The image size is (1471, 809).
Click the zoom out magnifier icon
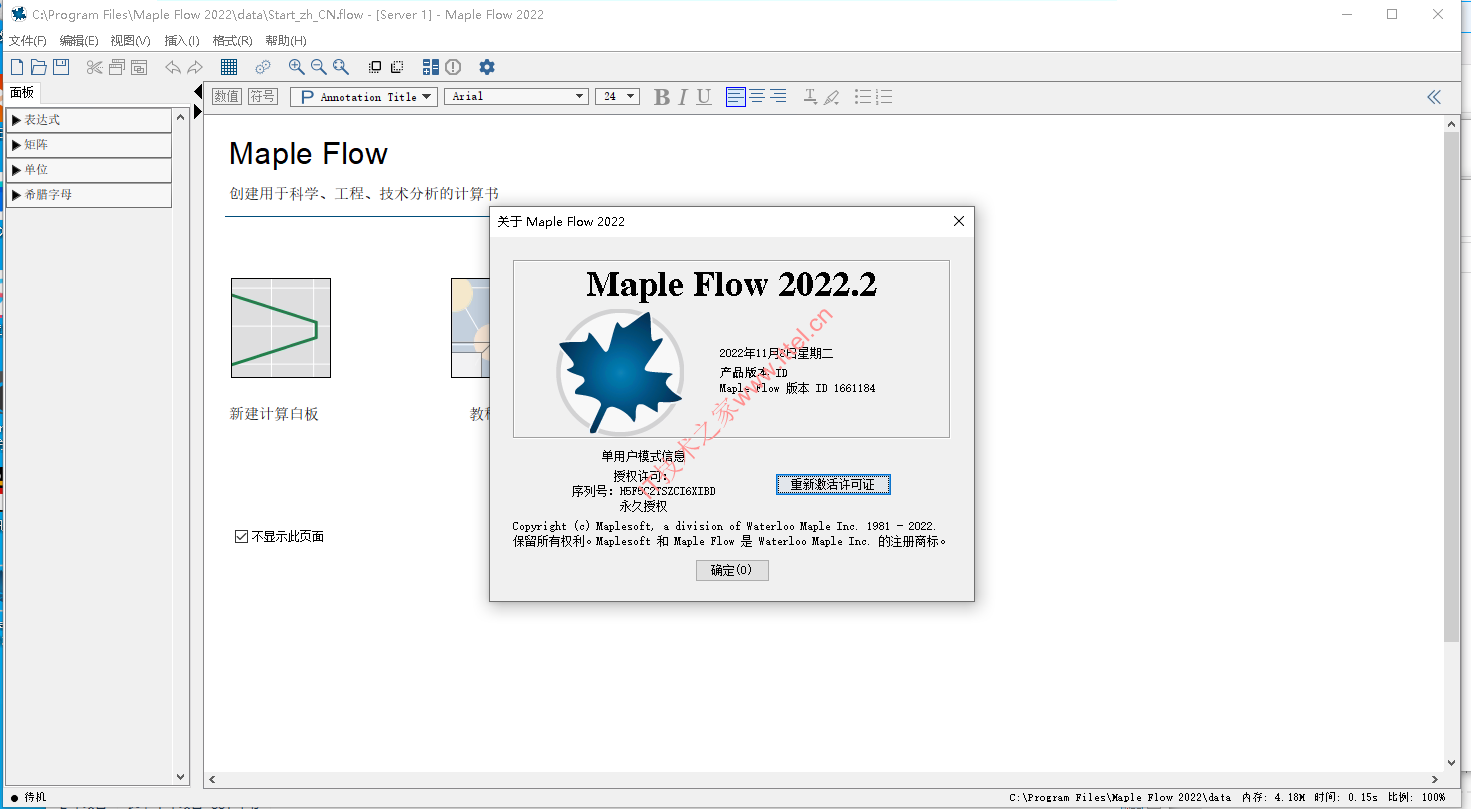coord(319,67)
